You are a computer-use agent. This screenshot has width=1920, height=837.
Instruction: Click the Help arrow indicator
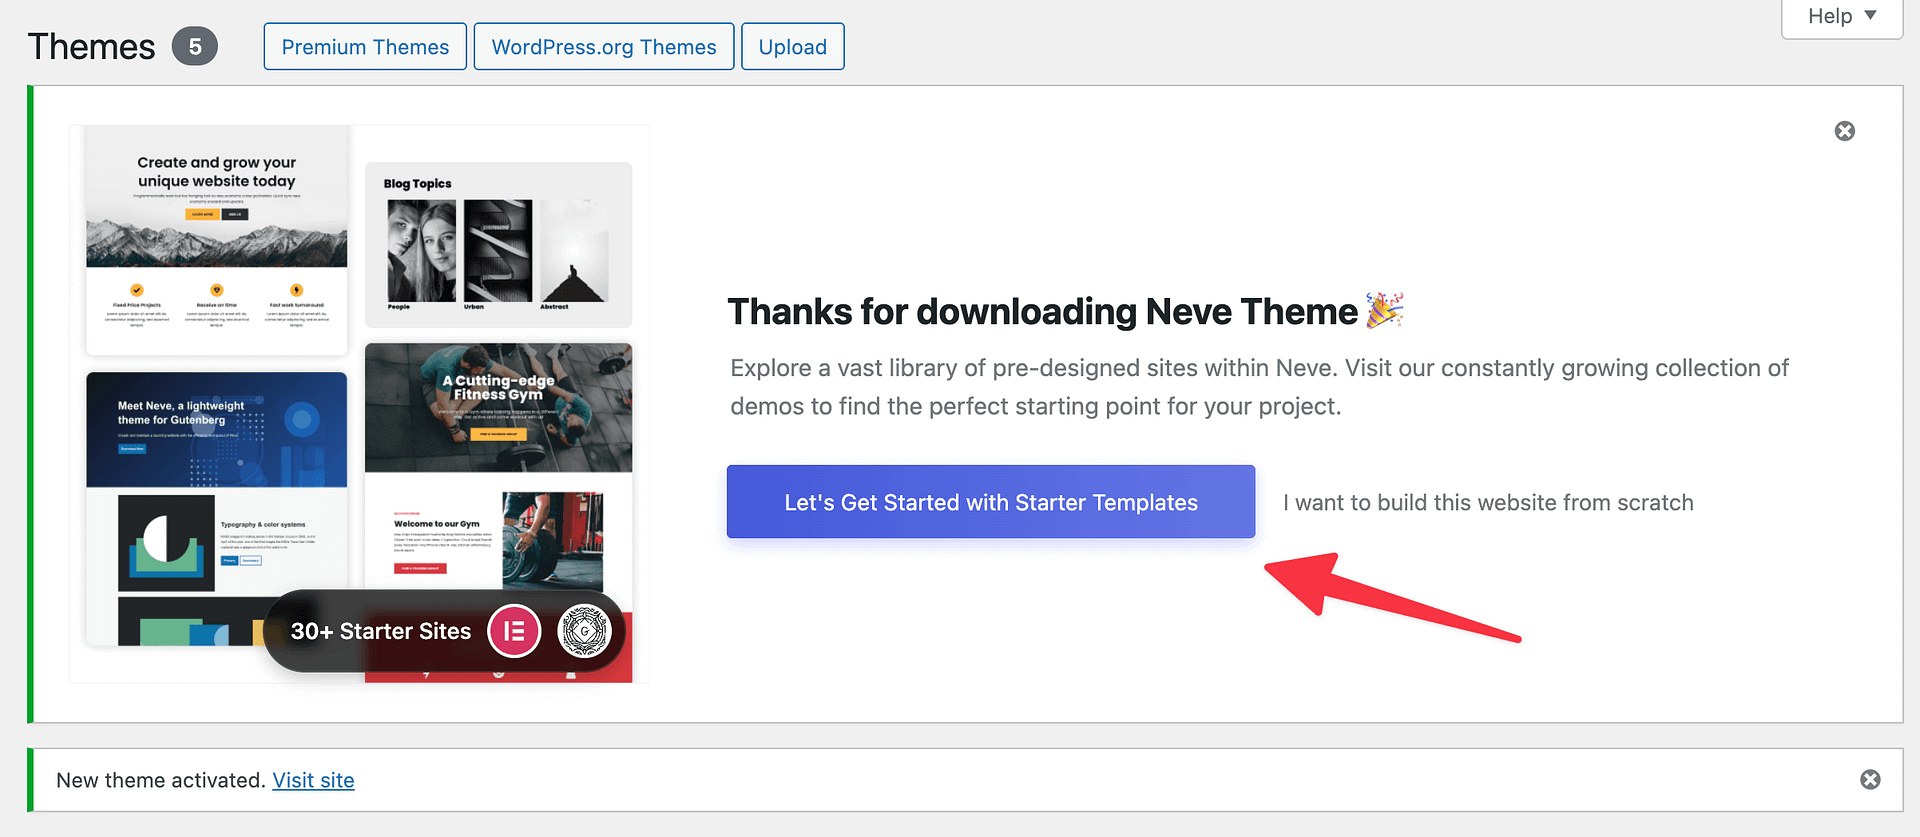tap(1871, 15)
